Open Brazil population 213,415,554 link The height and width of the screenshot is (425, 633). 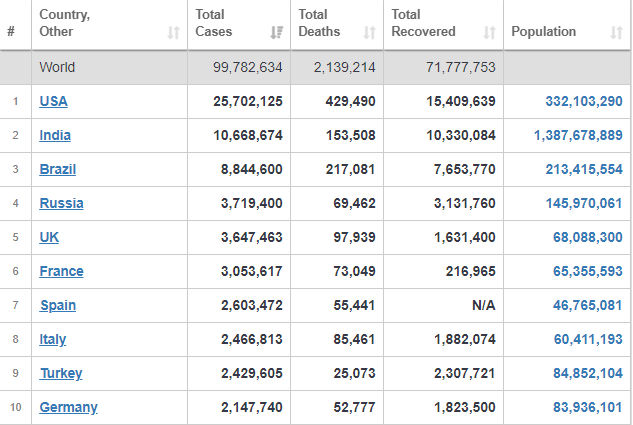click(584, 169)
